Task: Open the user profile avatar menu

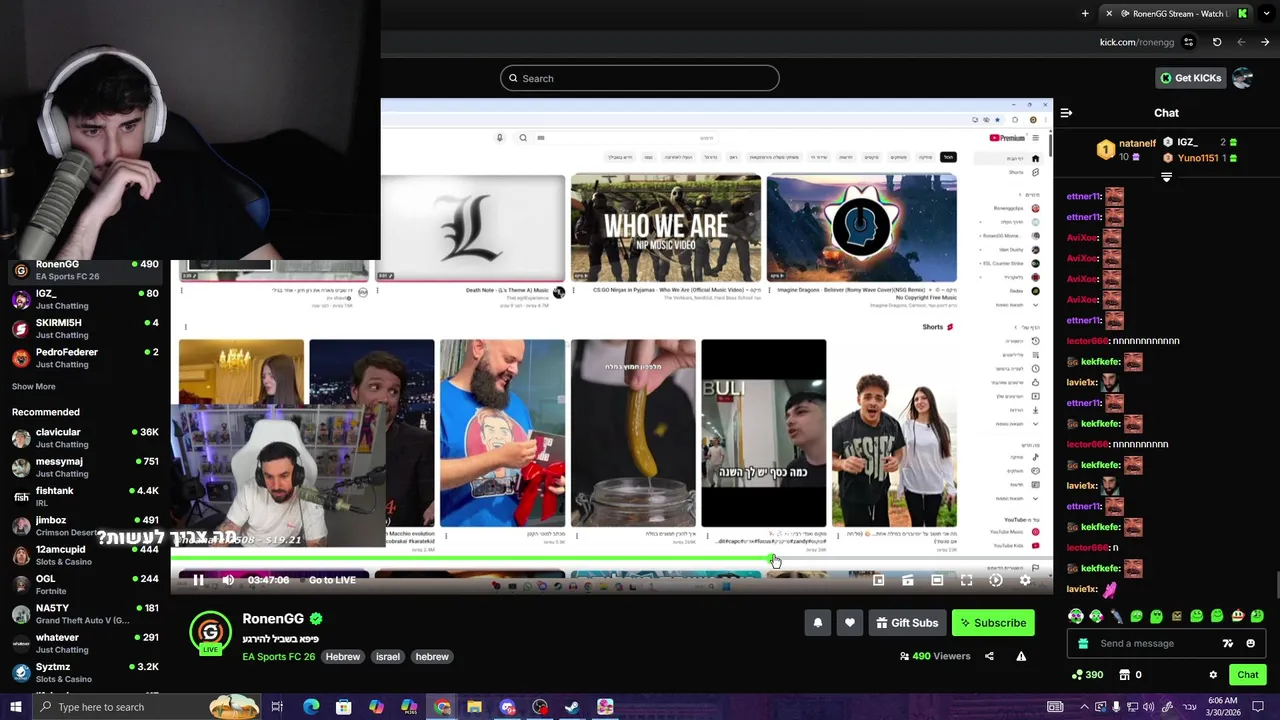Action: coord(1242,78)
